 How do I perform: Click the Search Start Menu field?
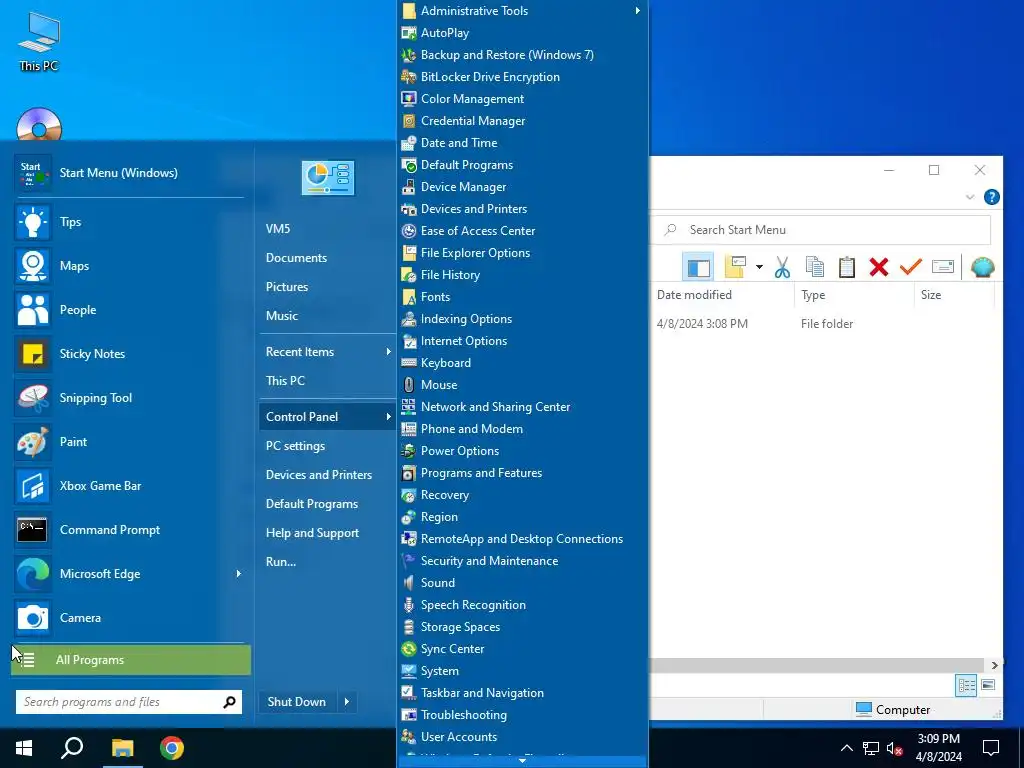tap(822, 230)
